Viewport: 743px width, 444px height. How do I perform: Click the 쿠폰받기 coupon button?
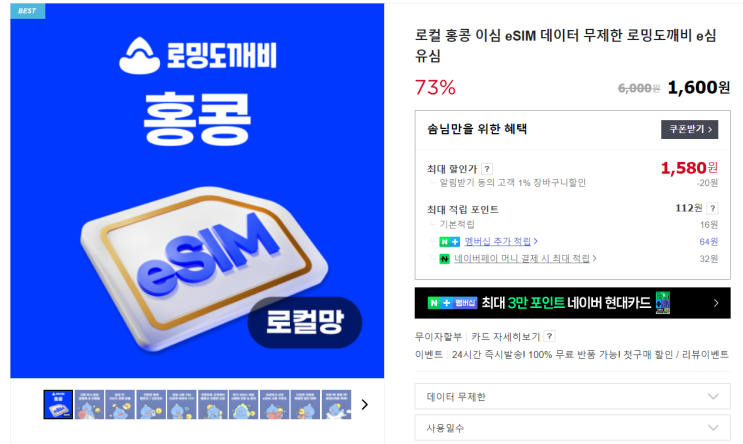click(x=689, y=129)
